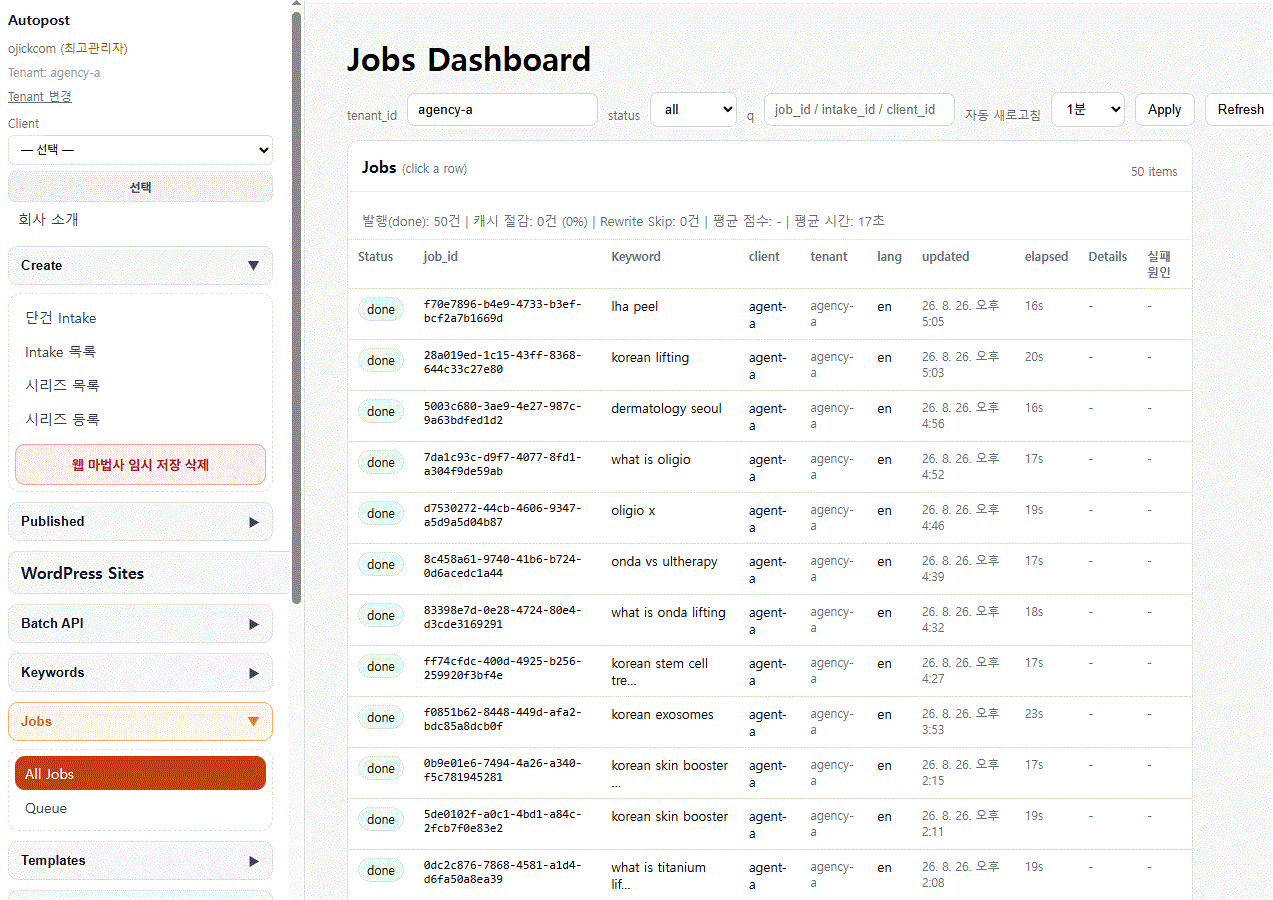The image size is (1273, 900).
Task: Click the summary stats line 발행(done): 50건
Action: pos(623,221)
